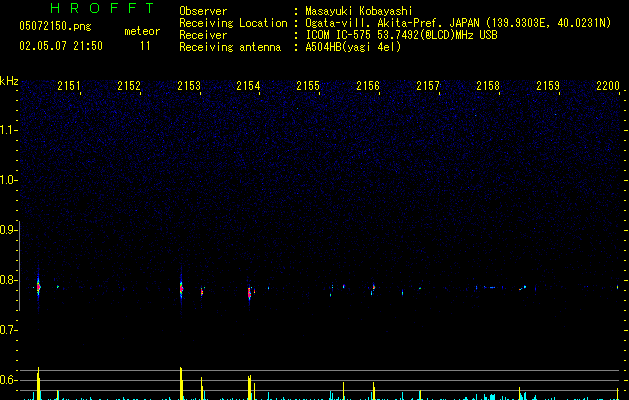Click the Receiver label
This screenshot has height=400, width=629.
(203, 35)
